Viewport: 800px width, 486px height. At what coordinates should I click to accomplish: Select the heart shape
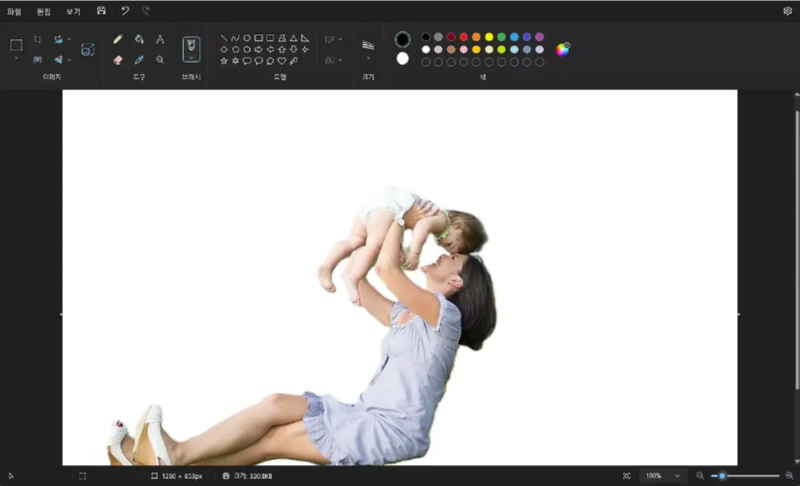point(282,60)
